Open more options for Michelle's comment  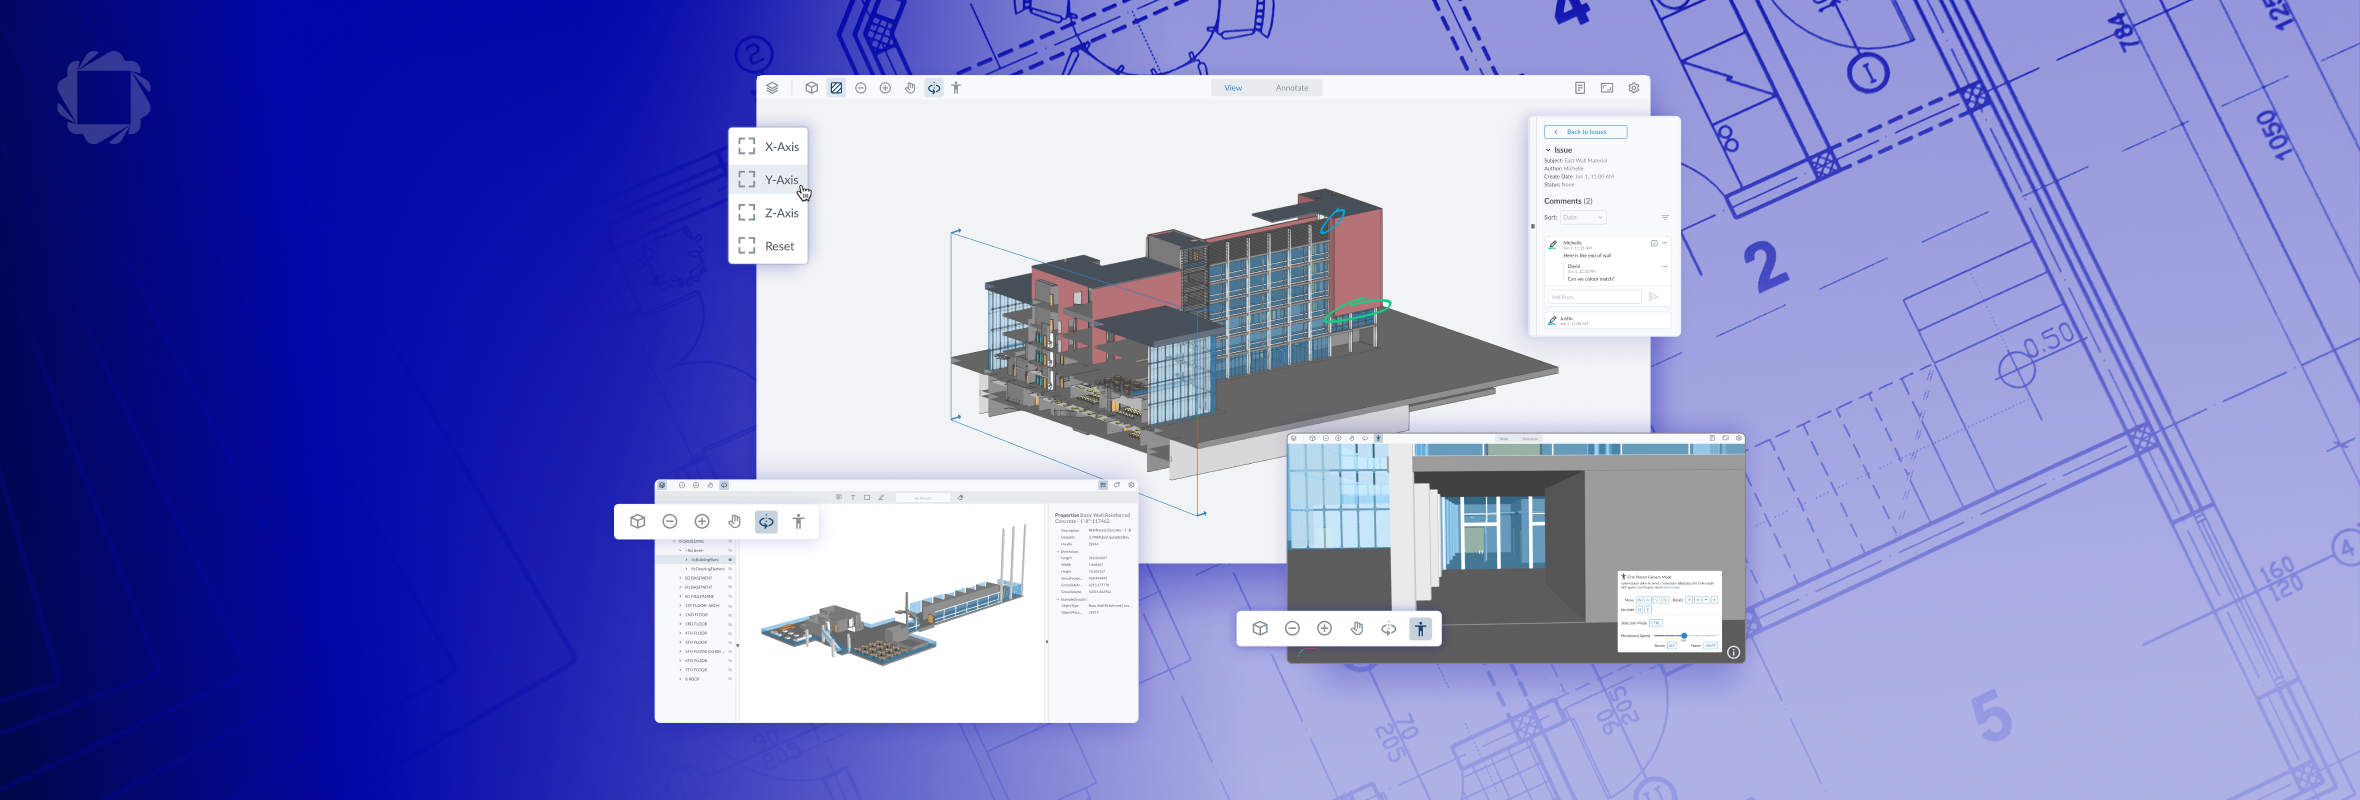1665,243
